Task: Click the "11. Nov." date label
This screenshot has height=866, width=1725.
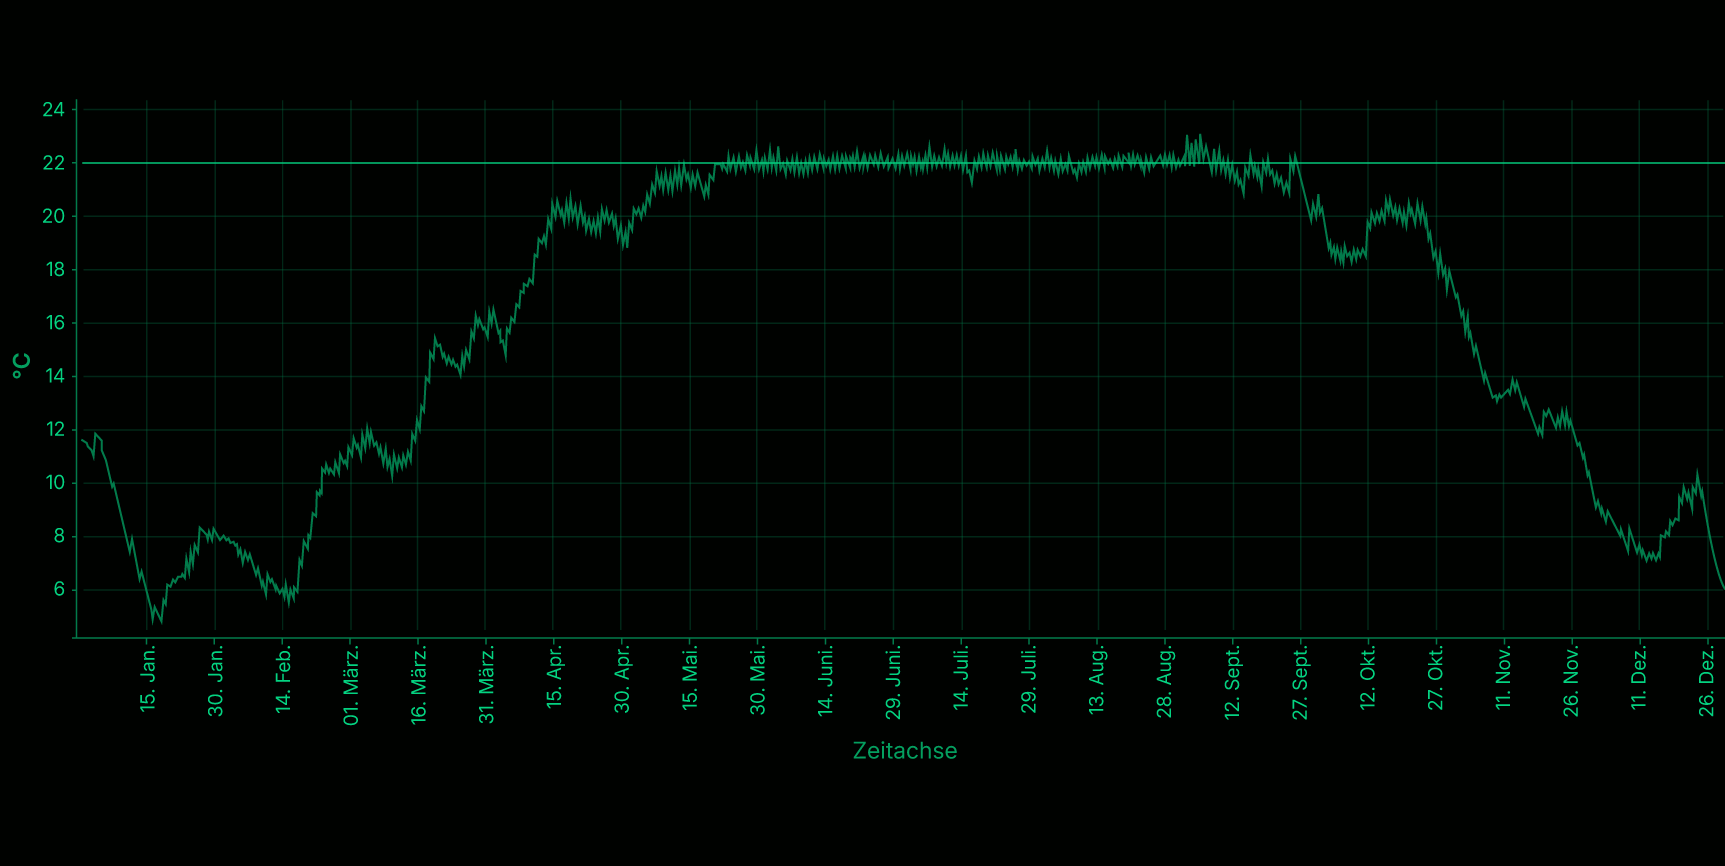Action: 1504,679
